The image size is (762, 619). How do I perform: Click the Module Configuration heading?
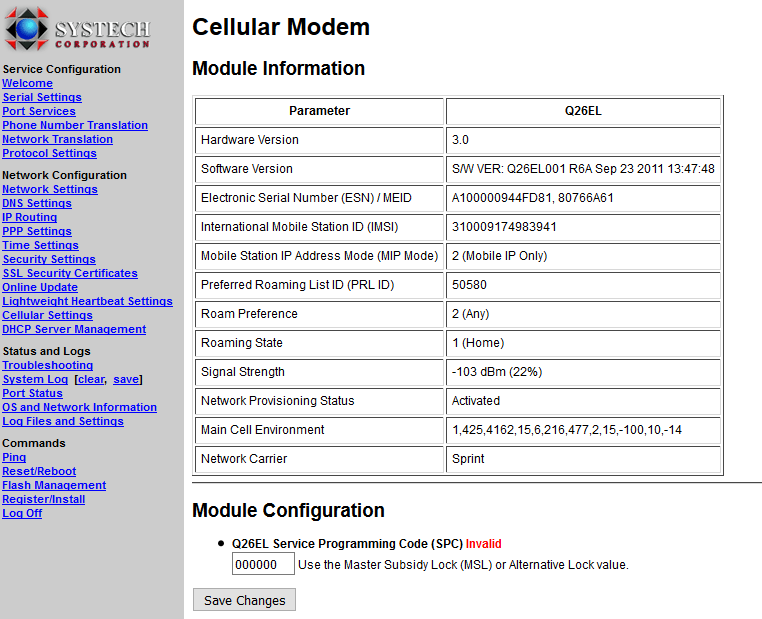pos(288,511)
